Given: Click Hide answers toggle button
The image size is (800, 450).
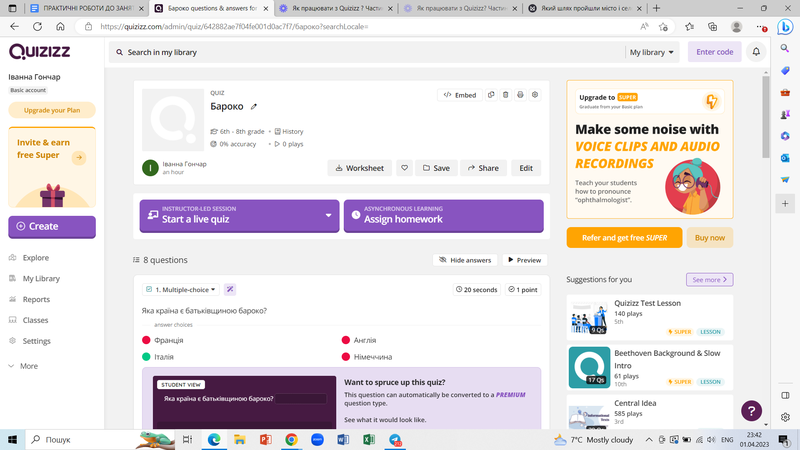Looking at the screenshot, I should [465, 260].
